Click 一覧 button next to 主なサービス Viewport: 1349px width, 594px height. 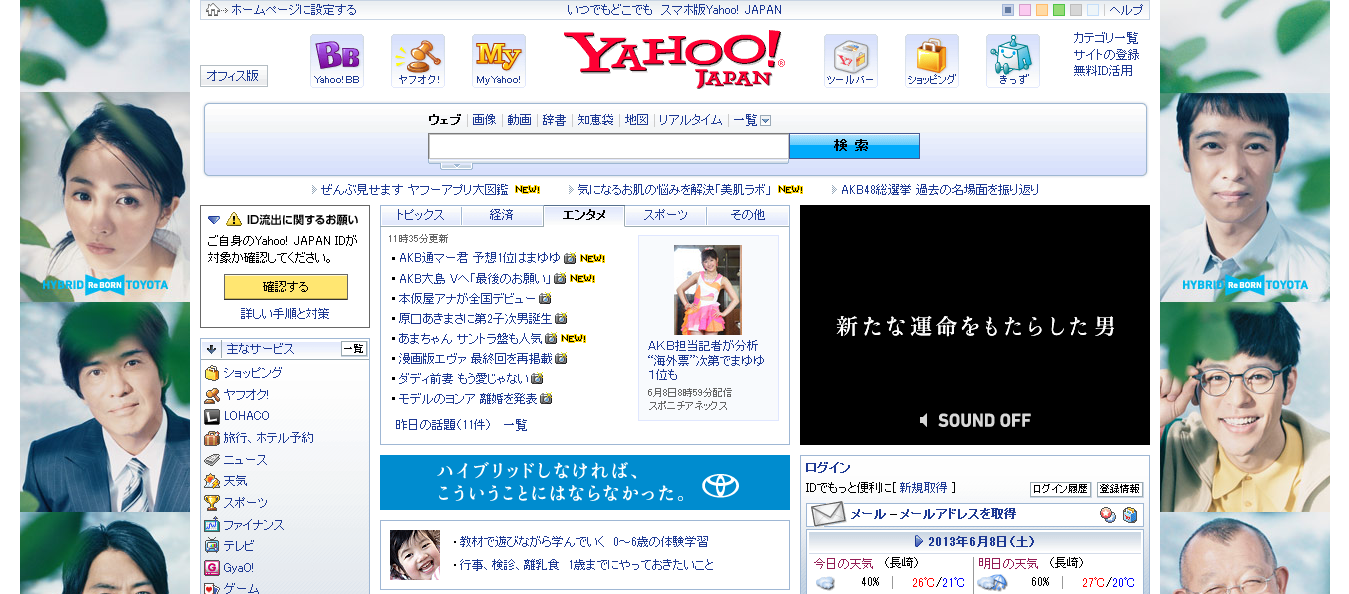[354, 349]
